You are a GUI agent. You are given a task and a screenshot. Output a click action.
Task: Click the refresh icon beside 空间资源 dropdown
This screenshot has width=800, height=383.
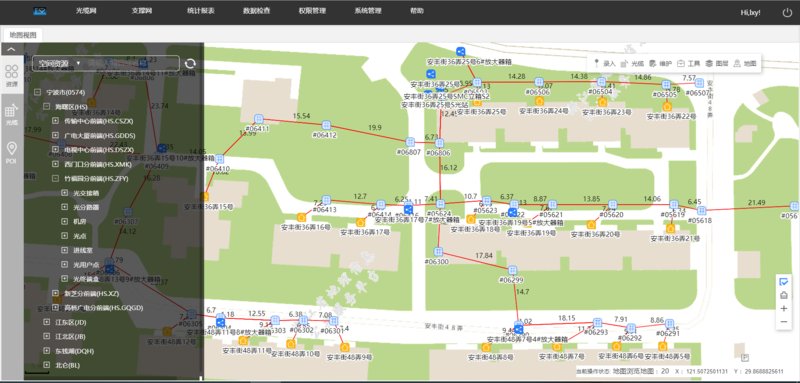(x=190, y=63)
